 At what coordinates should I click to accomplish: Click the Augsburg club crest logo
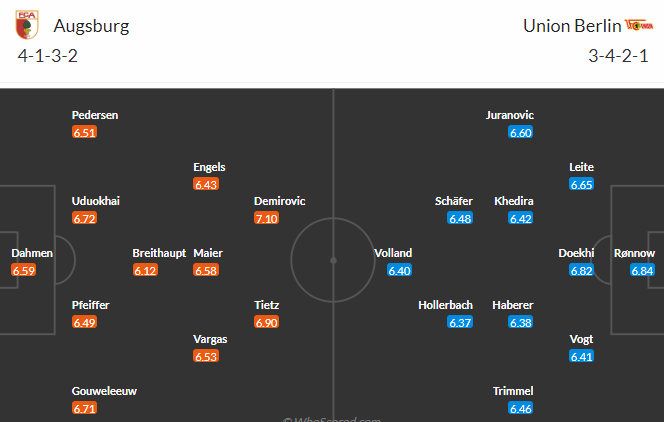pos(27,25)
